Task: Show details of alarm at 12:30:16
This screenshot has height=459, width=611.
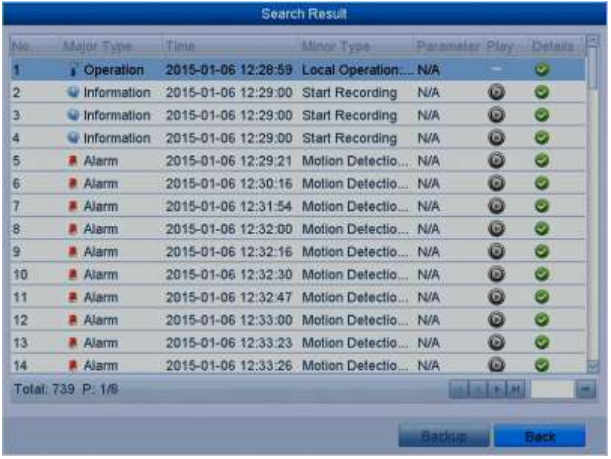Action: tap(542, 183)
